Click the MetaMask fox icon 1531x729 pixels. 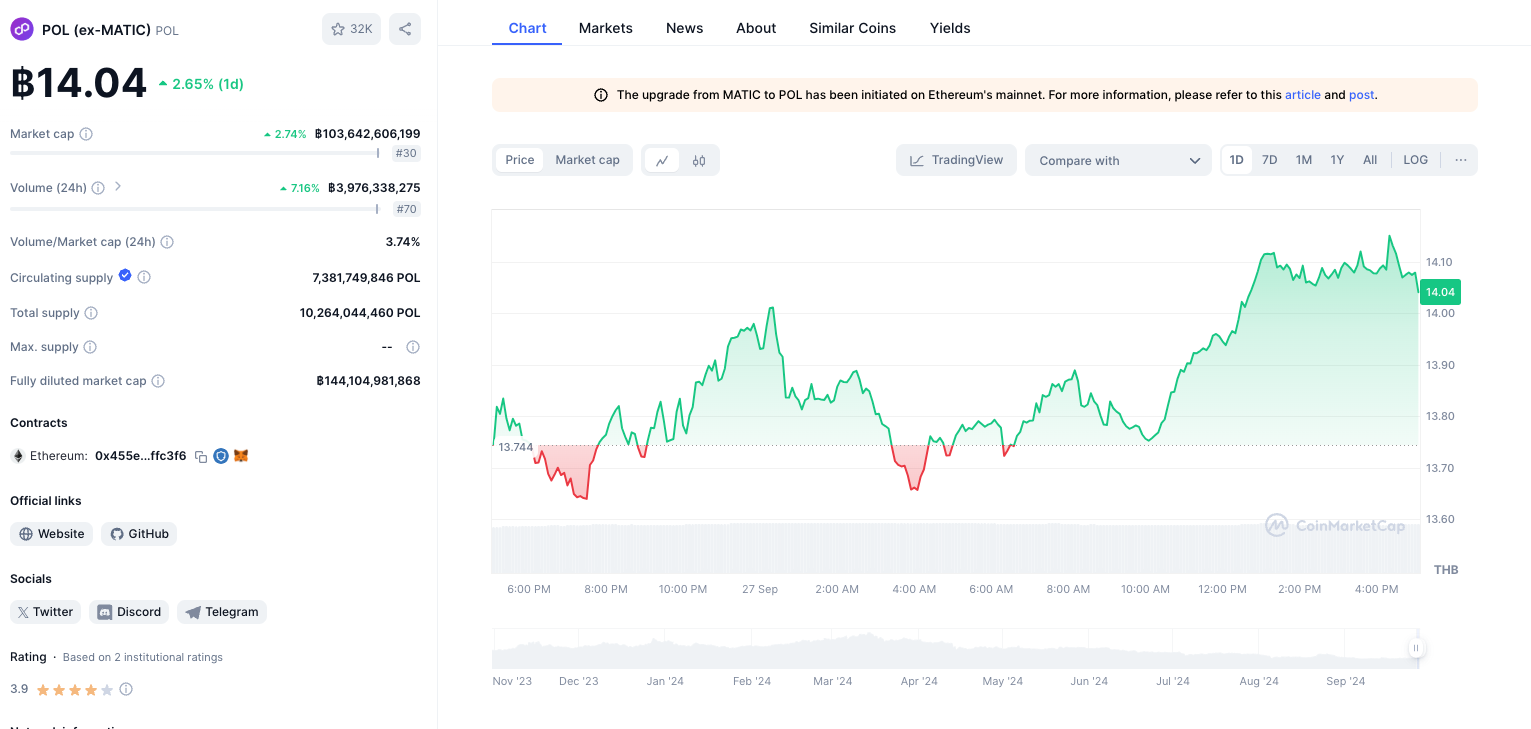click(x=241, y=456)
